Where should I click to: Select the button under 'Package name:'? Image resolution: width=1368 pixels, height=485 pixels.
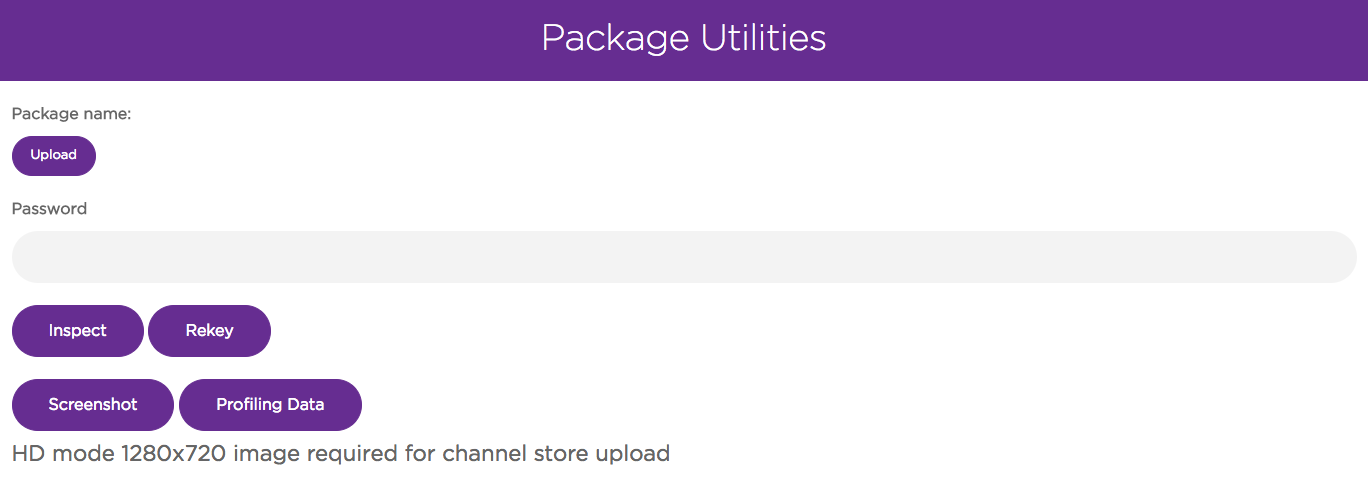tap(54, 156)
